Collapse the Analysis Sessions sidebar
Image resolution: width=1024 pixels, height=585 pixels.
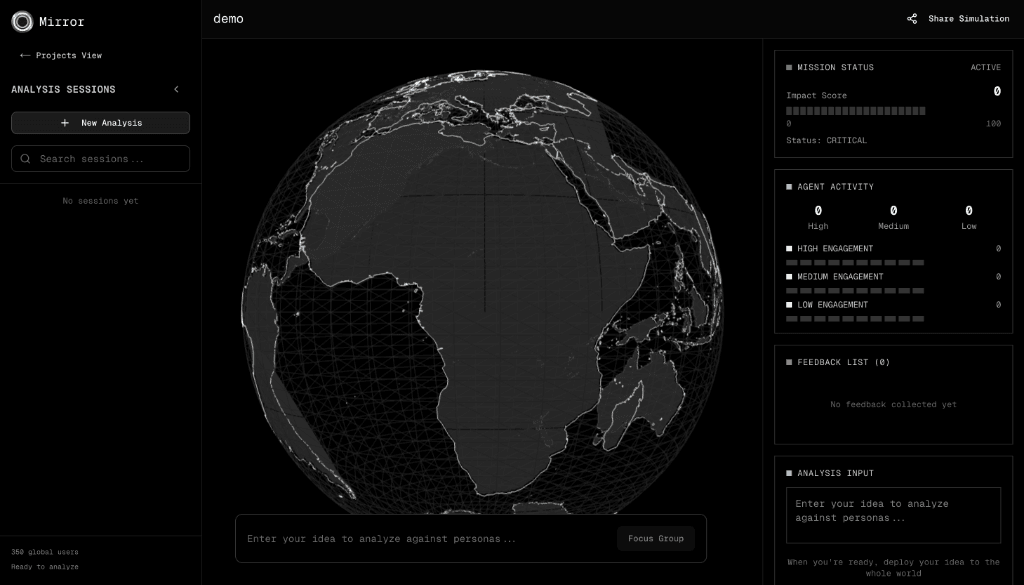(177, 90)
